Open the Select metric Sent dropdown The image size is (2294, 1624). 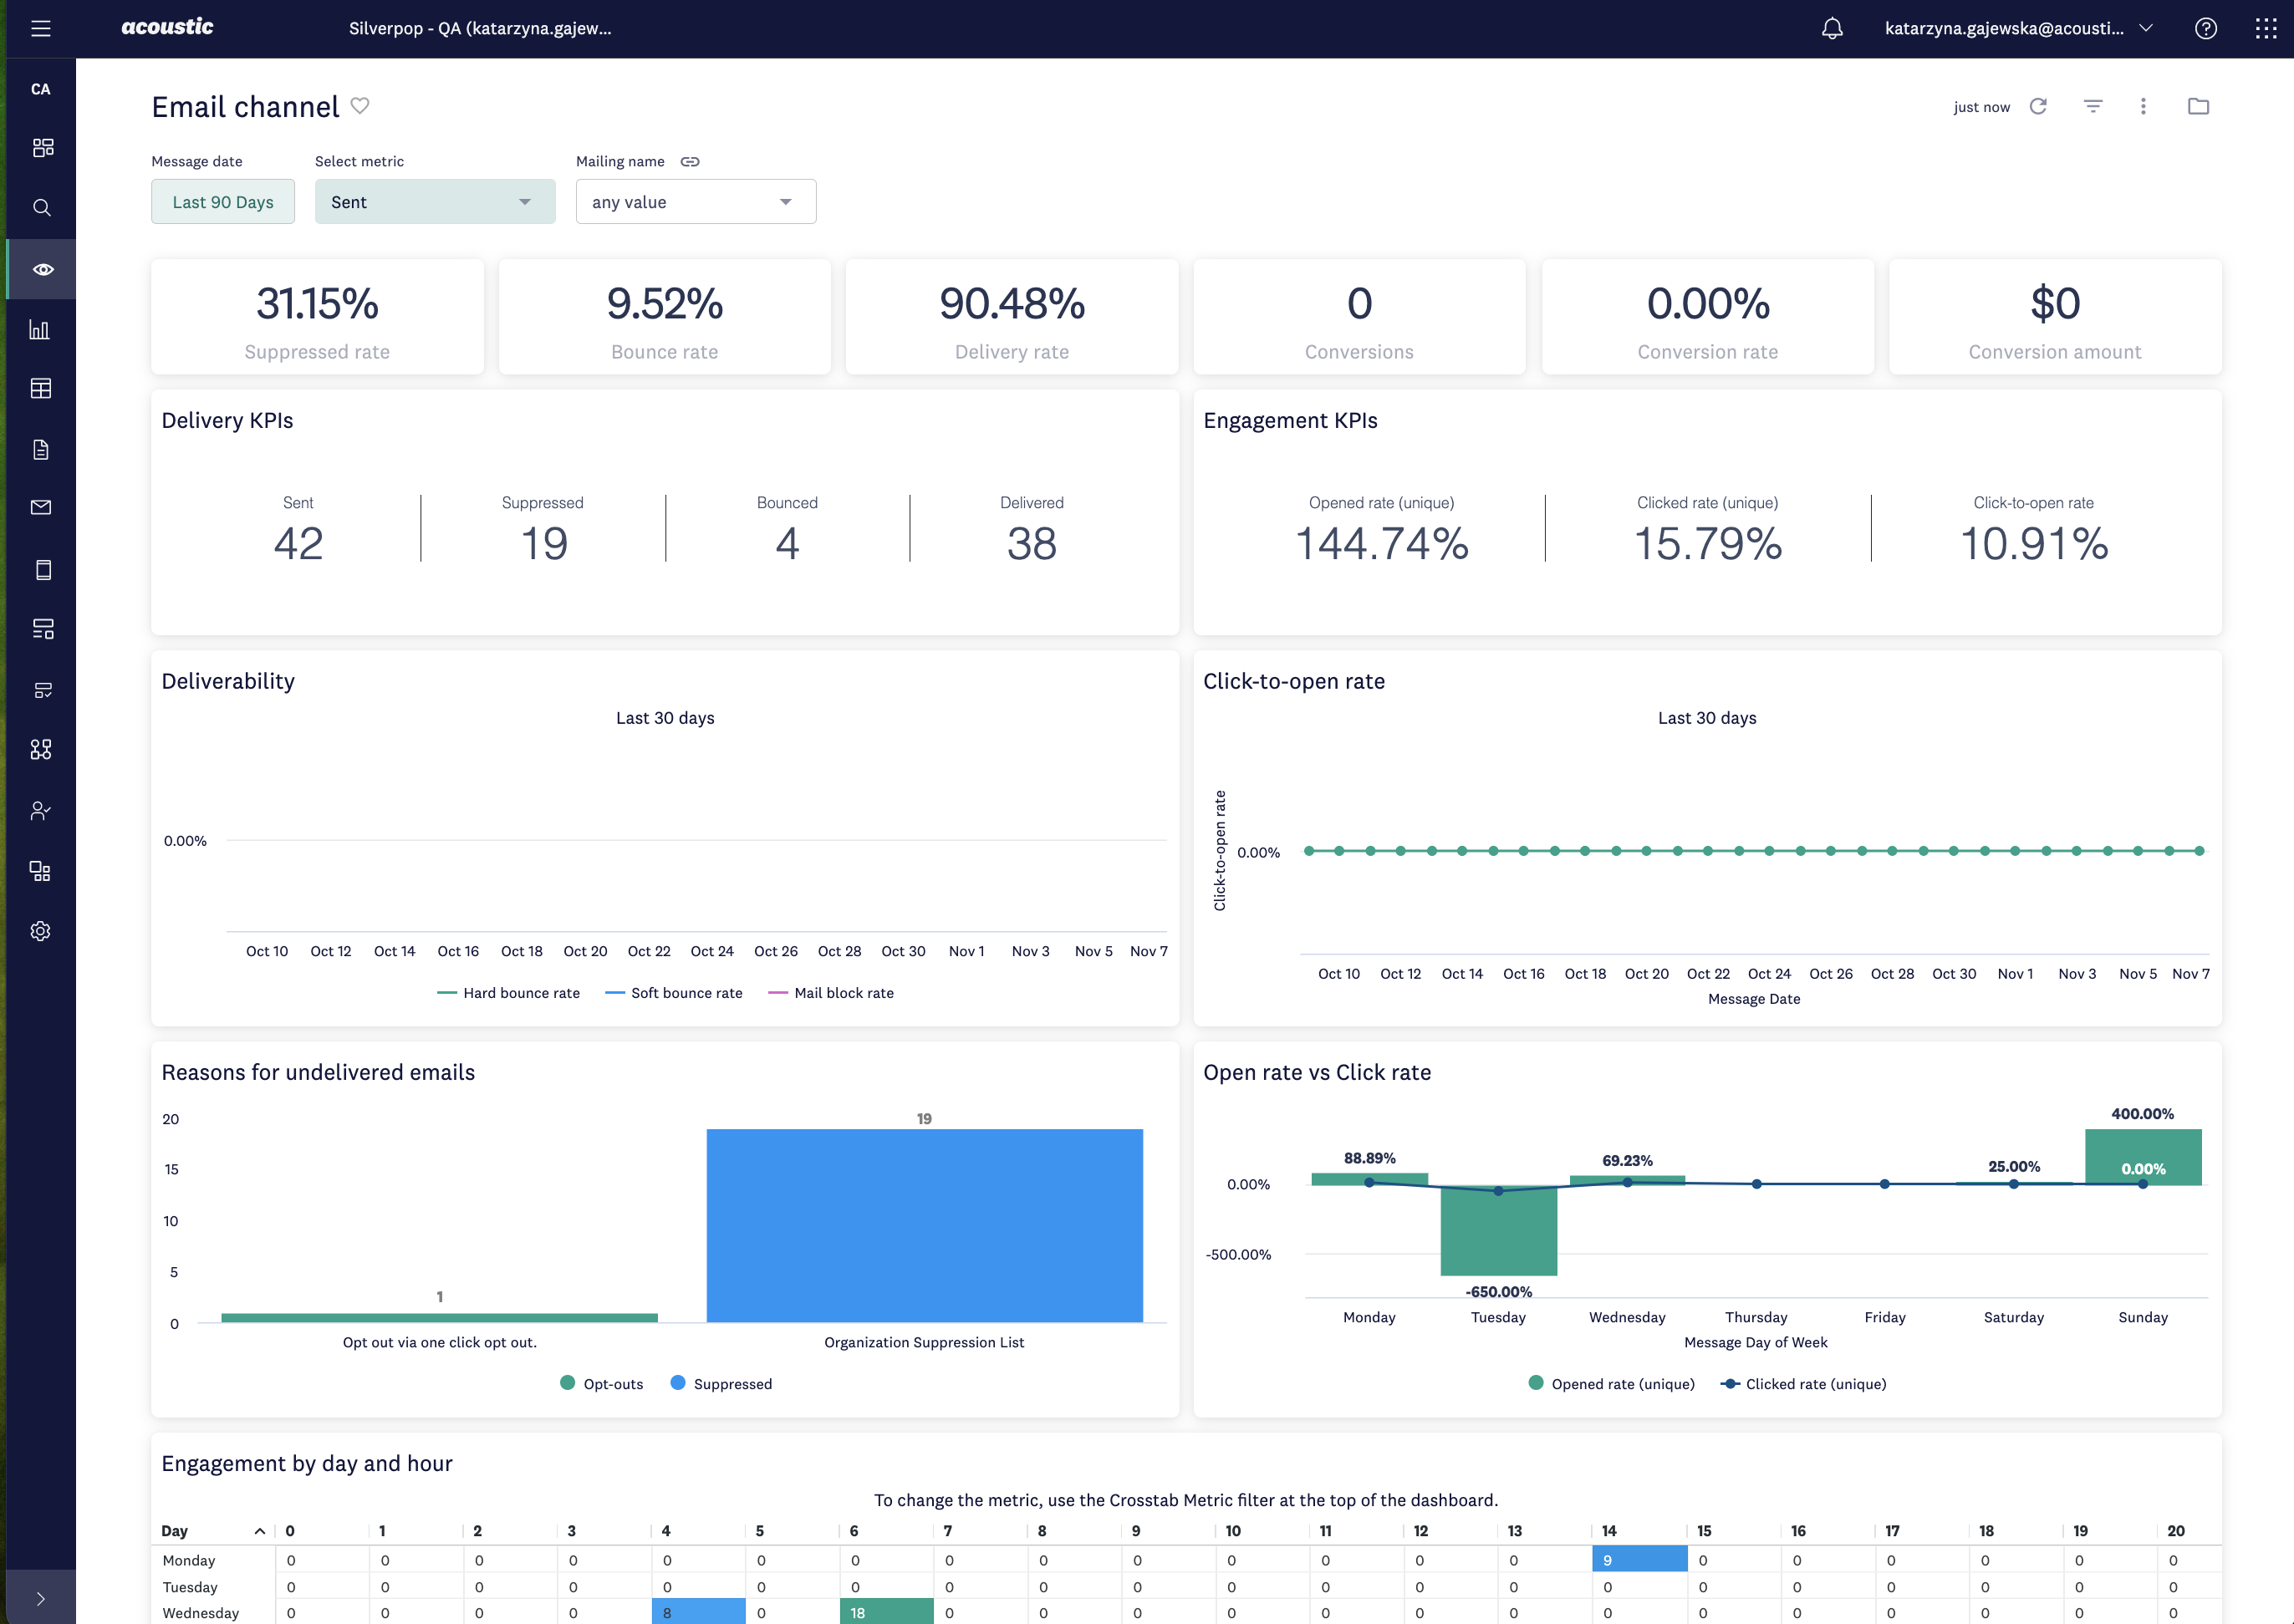click(435, 202)
